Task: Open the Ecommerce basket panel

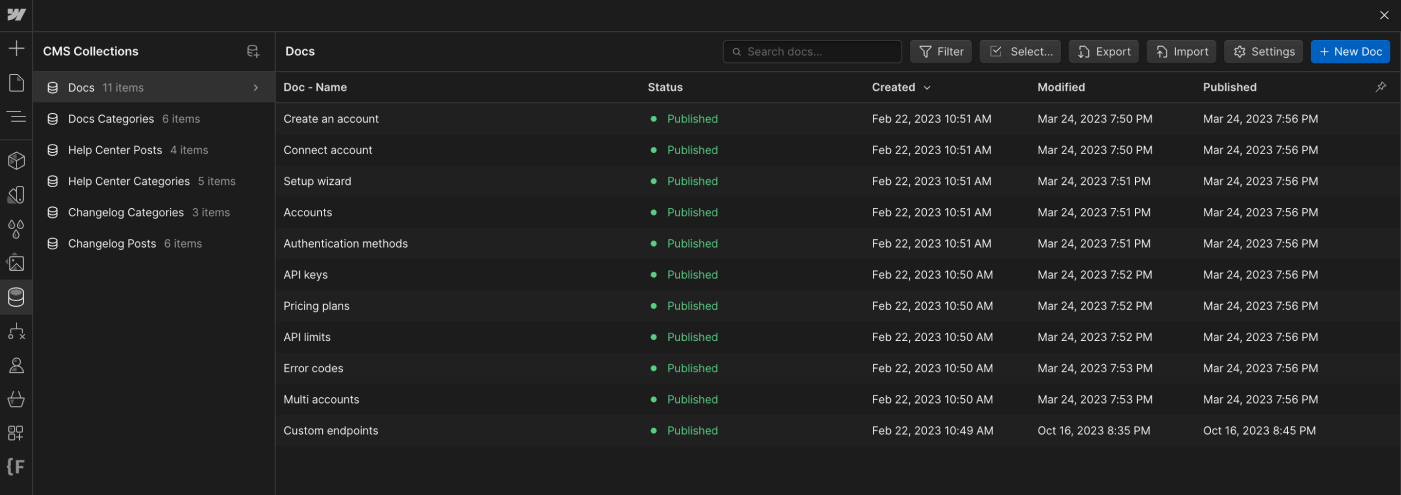Action: tap(16, 399)
